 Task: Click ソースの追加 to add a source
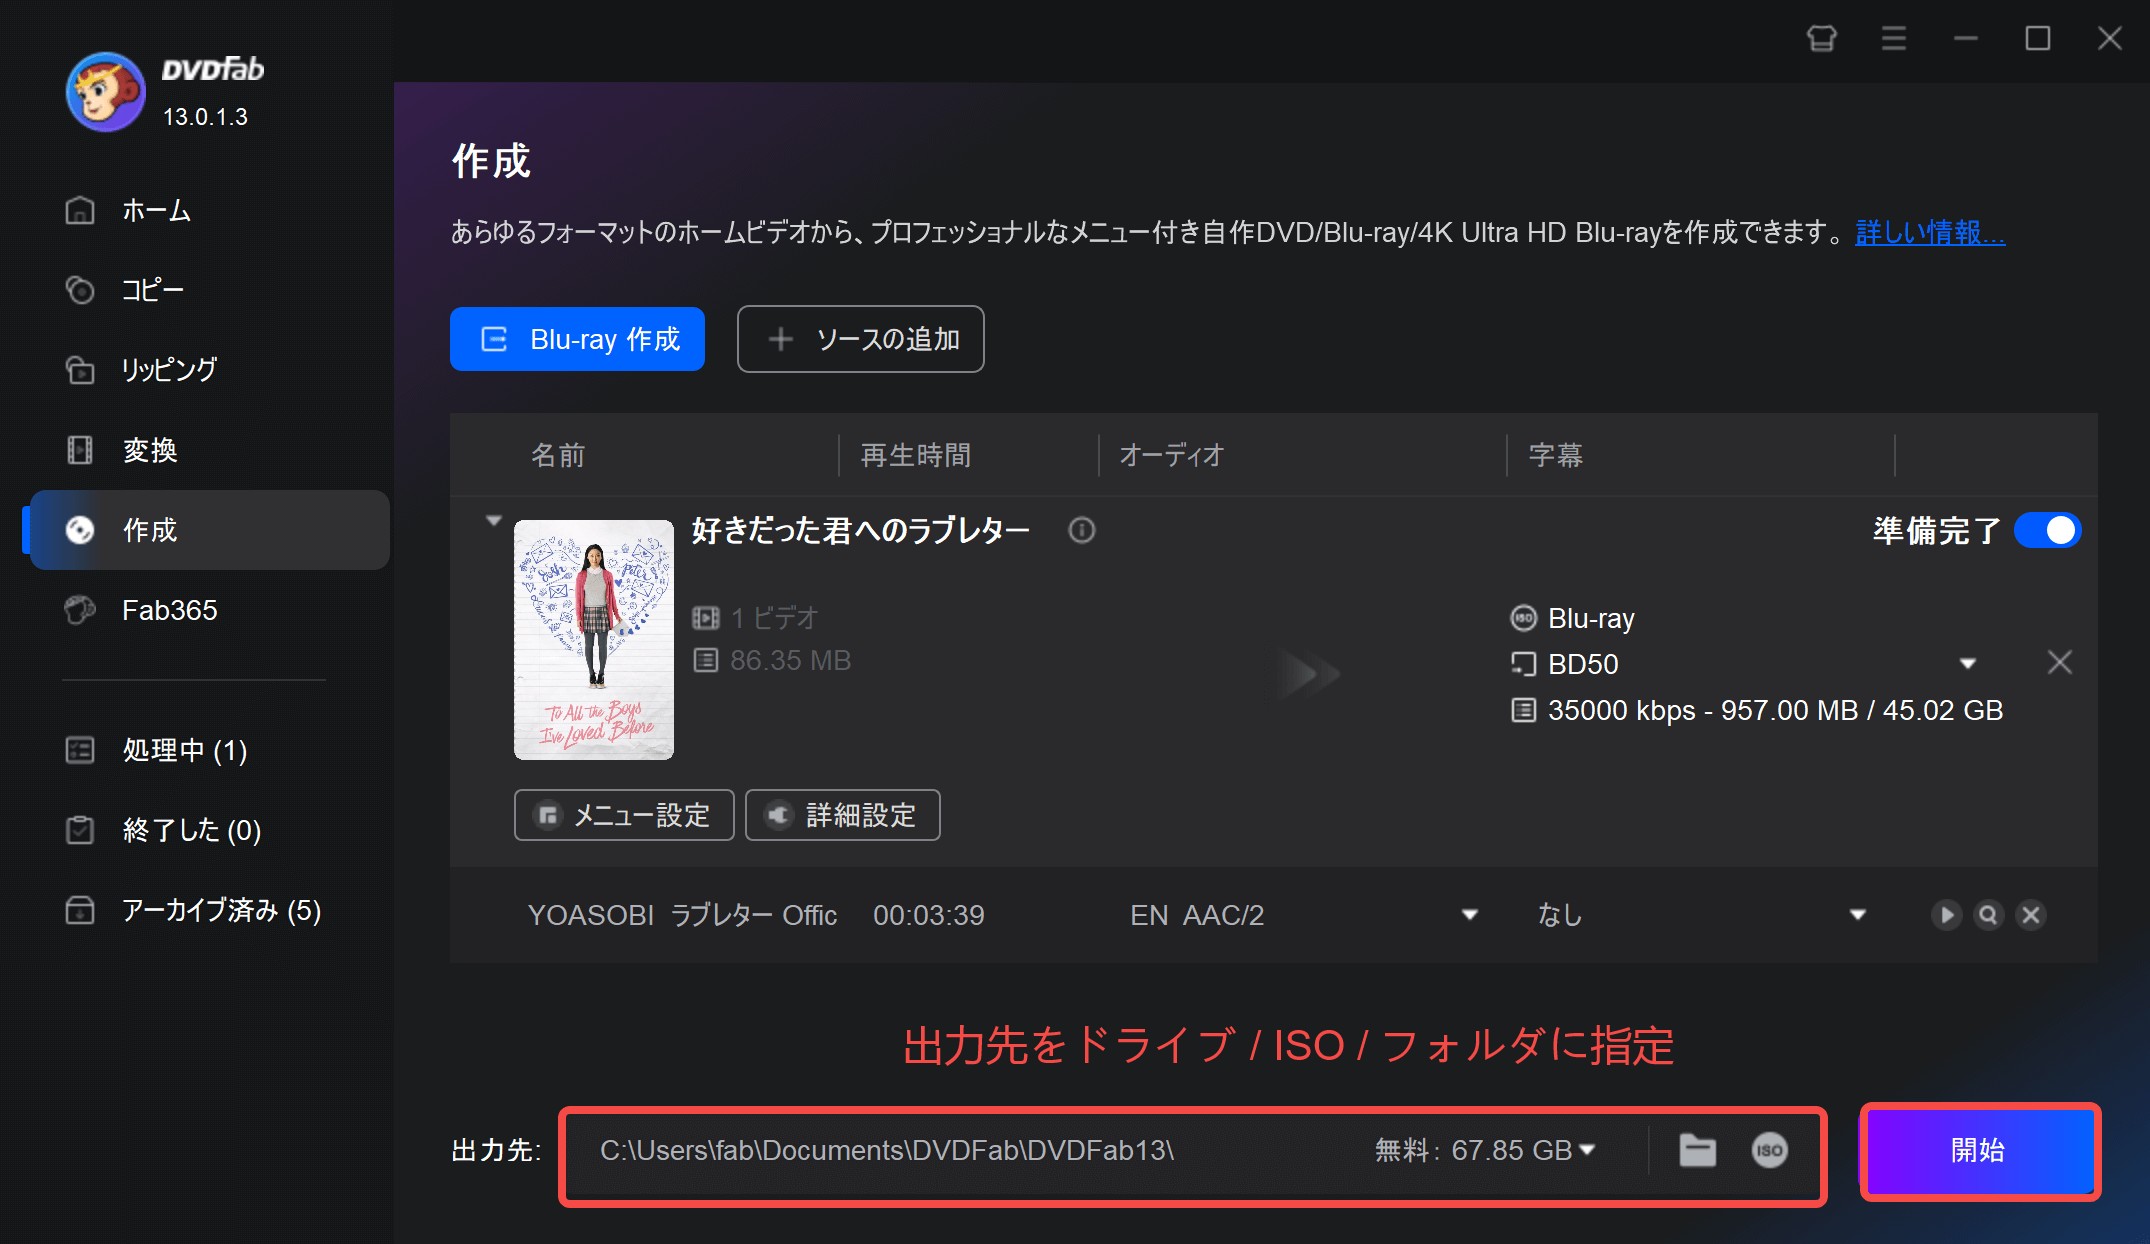pyautogui.click(x=861, y=339)
